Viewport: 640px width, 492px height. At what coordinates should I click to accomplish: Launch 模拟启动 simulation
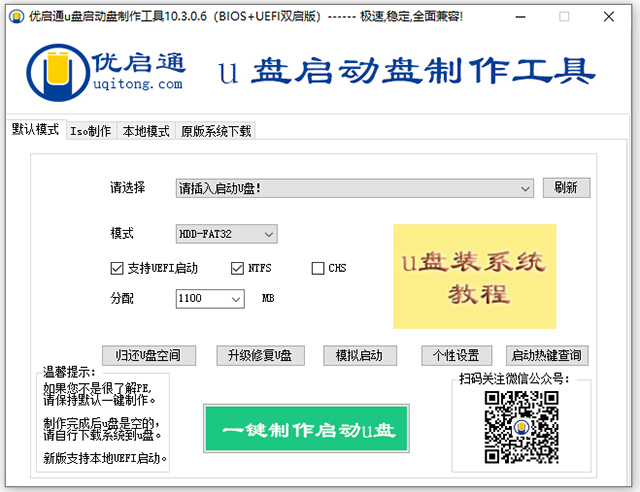tap(360, 356)
